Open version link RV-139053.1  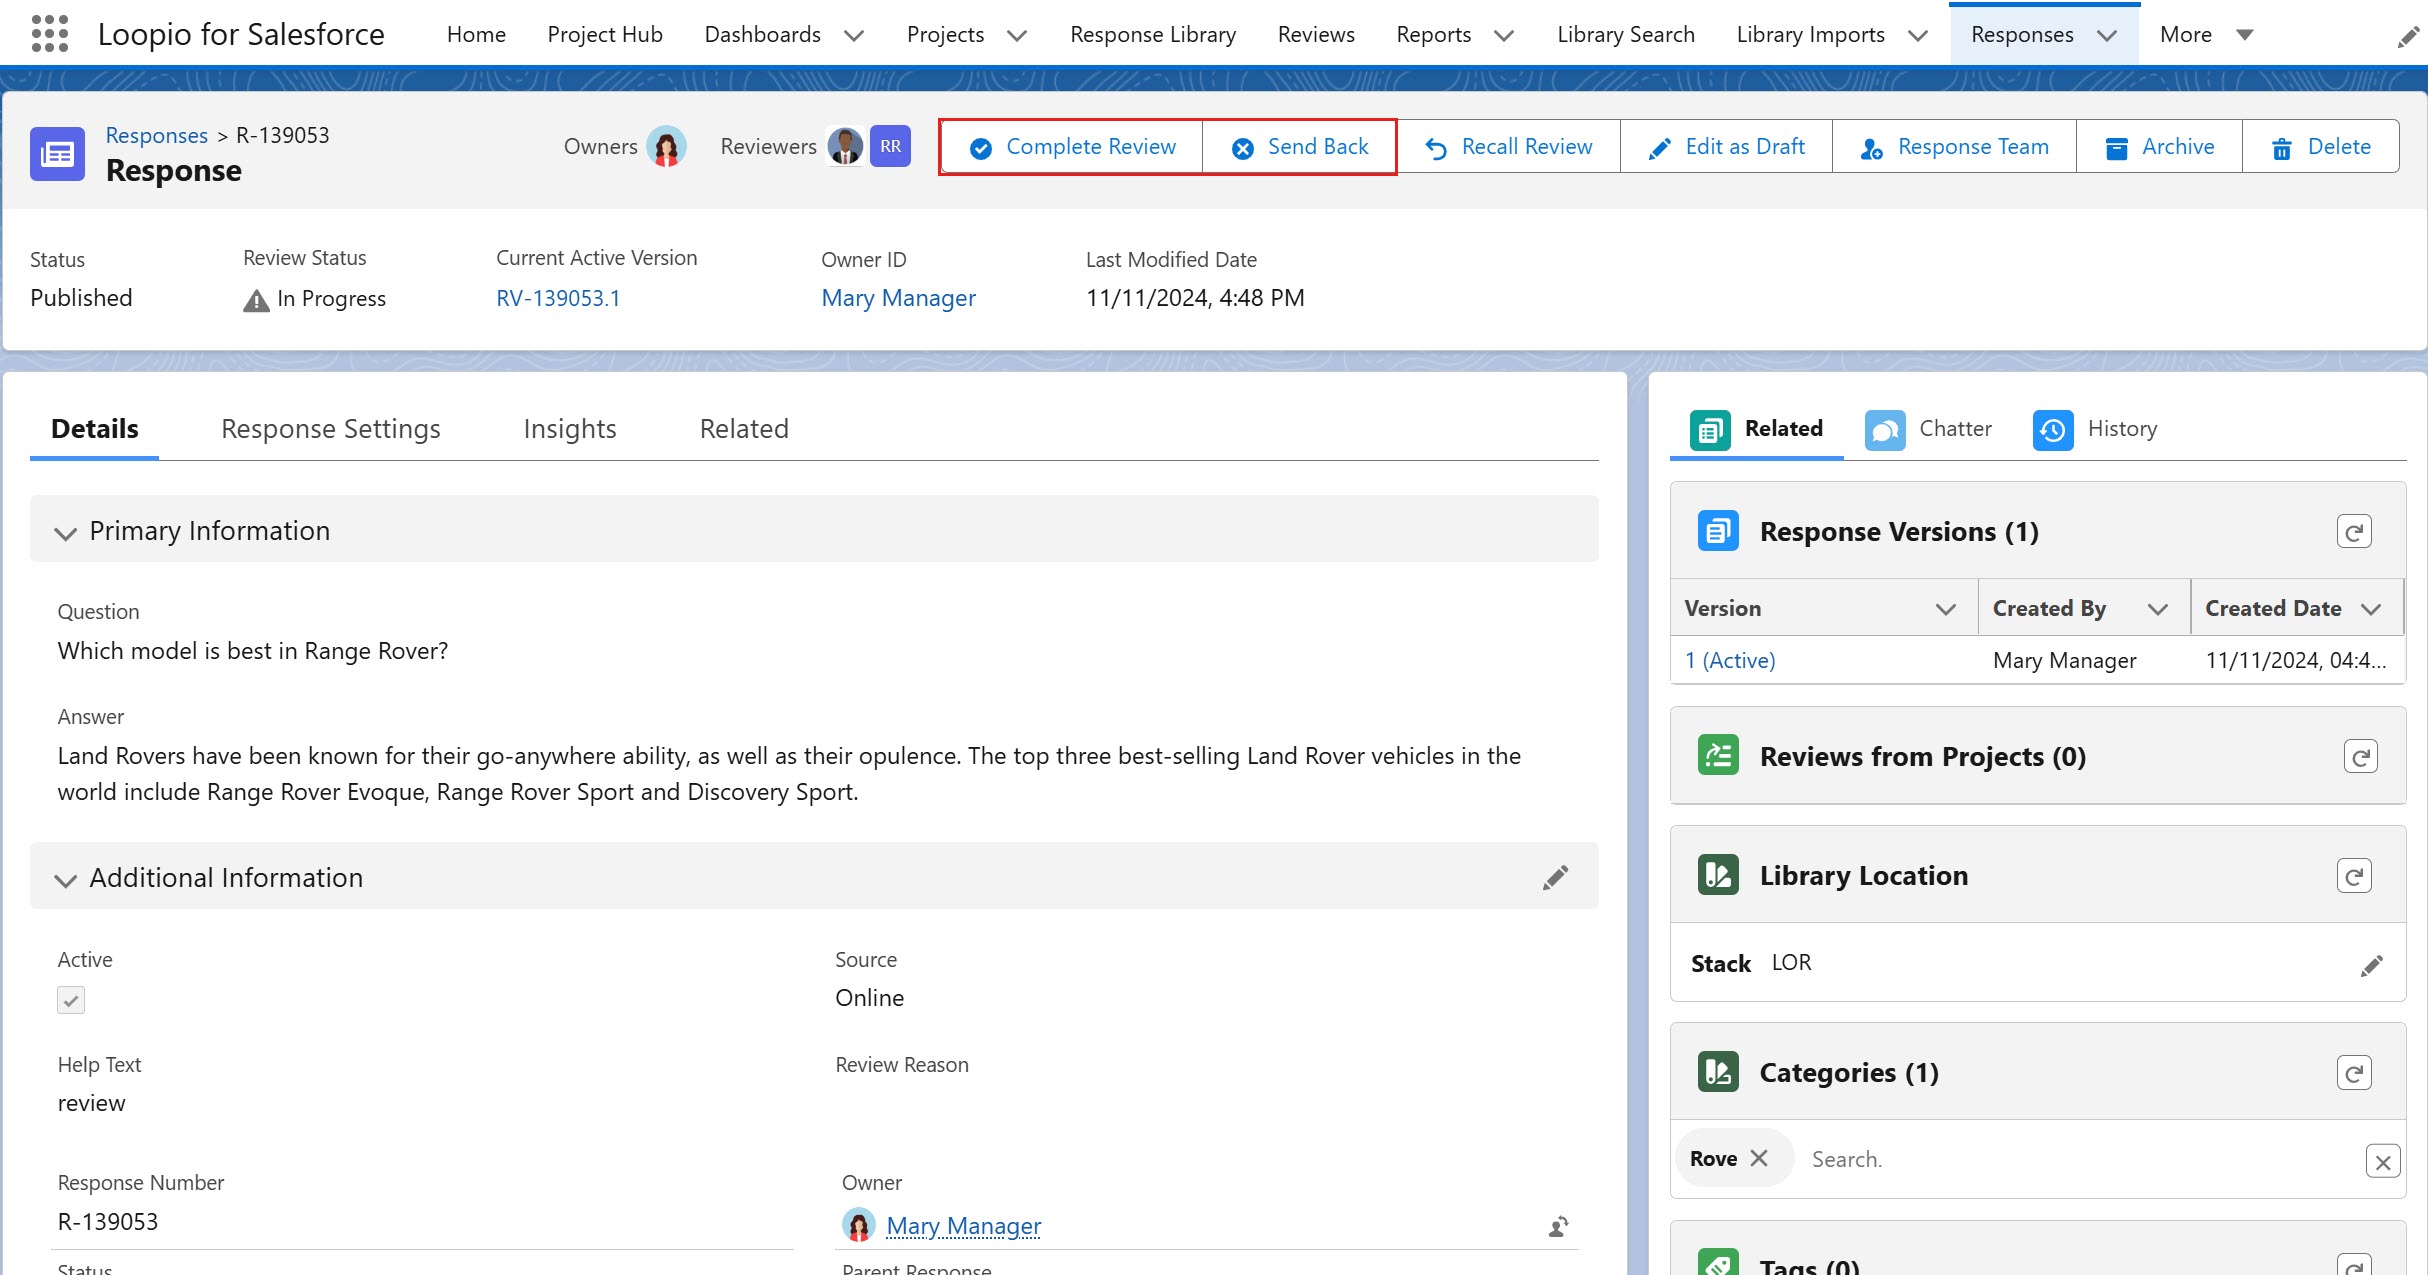coord(558,298)
